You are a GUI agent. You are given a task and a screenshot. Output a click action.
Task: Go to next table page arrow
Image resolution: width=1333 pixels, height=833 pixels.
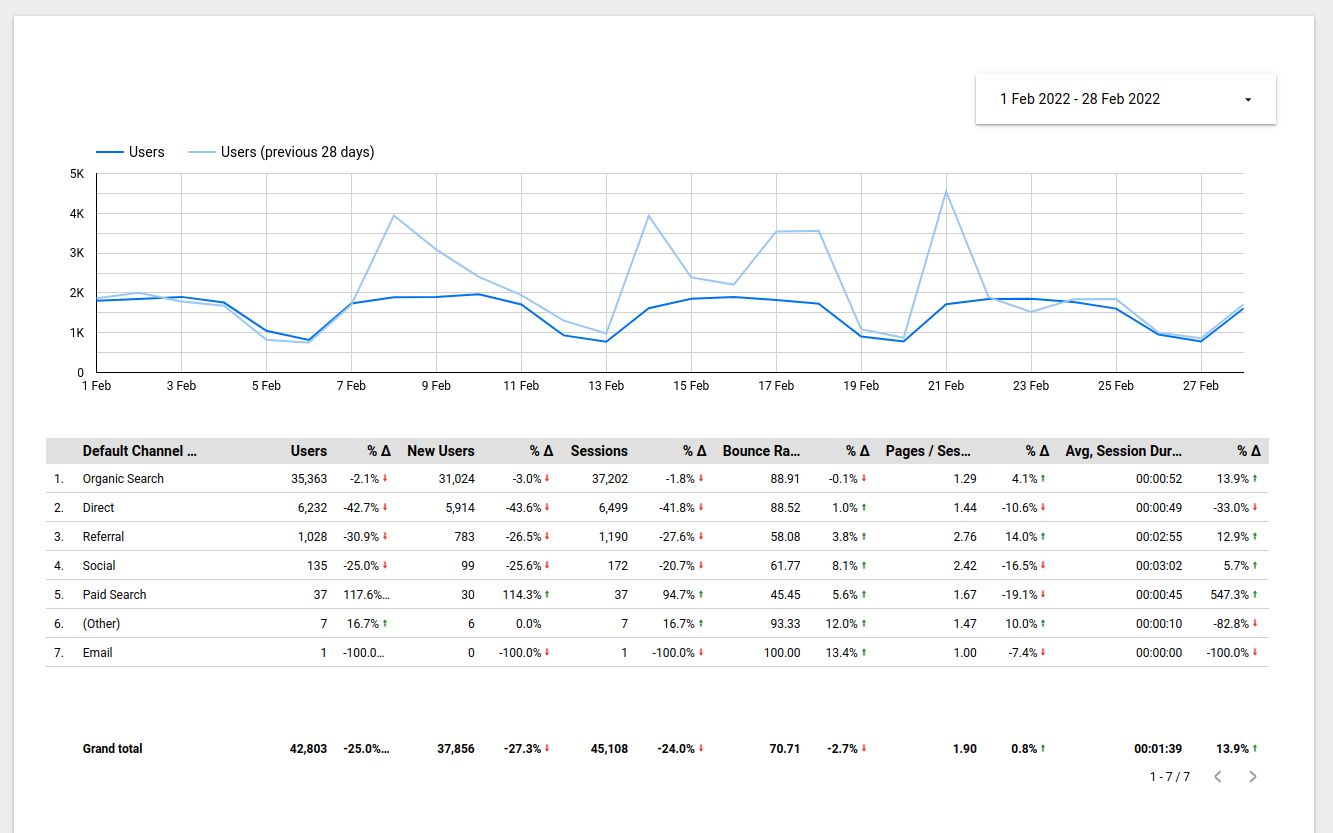pos(1253,777)
